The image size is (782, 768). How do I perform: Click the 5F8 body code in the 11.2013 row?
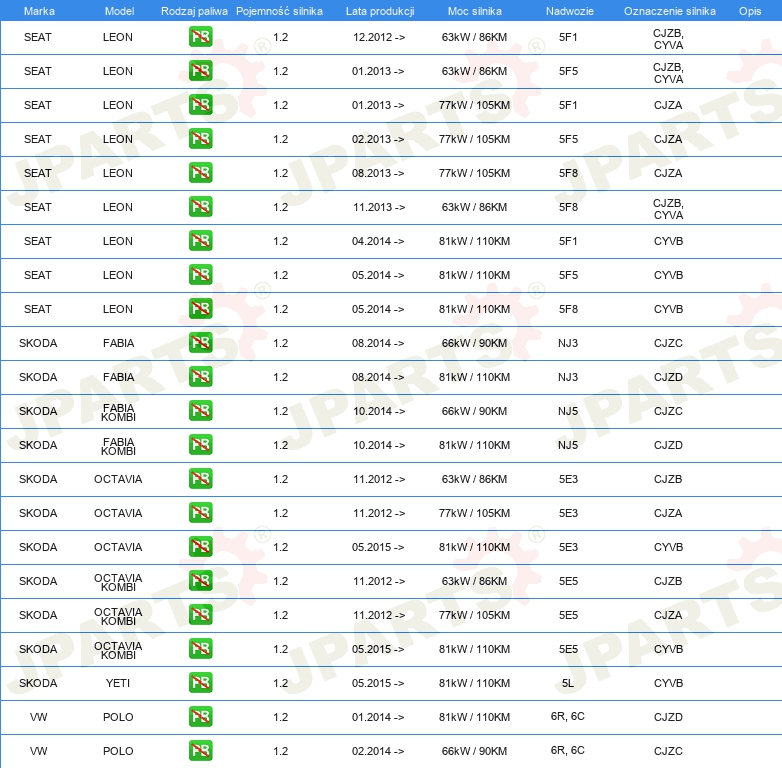point(568,207)
